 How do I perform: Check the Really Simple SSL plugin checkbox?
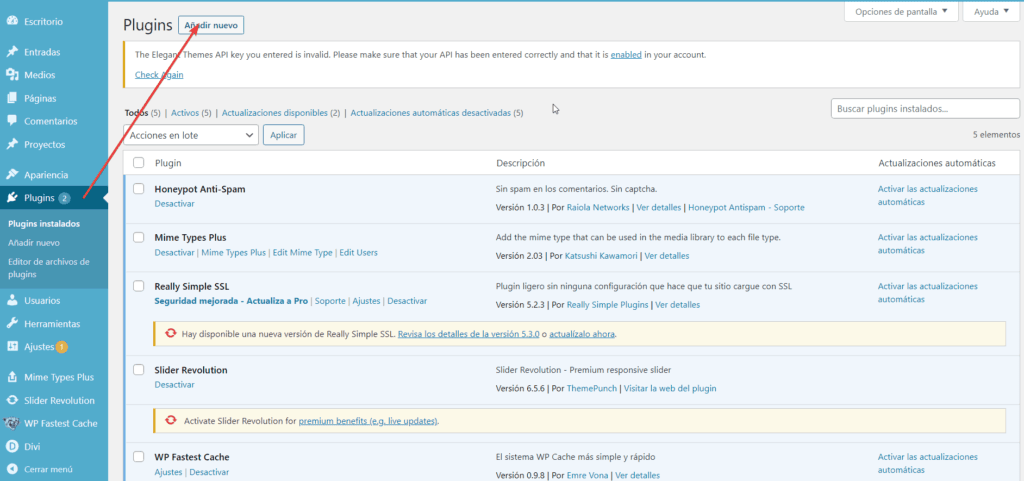[138, 286]
